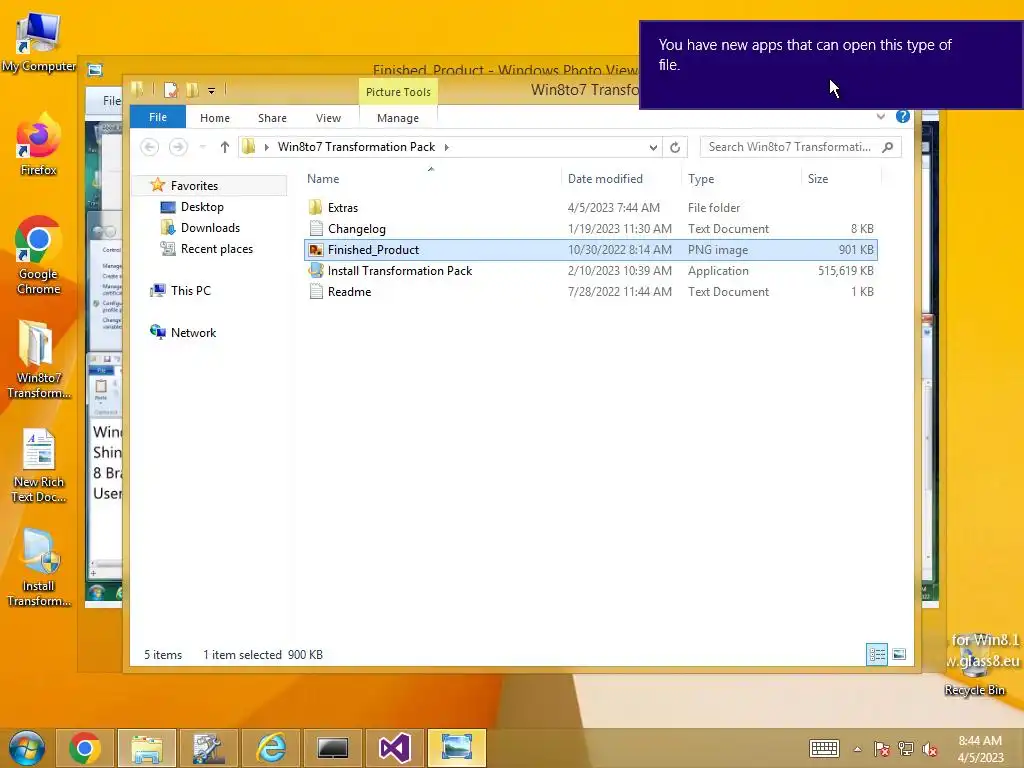Open Action Center flag icon
This screenshot has height=768, width=1024.
[882, 749]
